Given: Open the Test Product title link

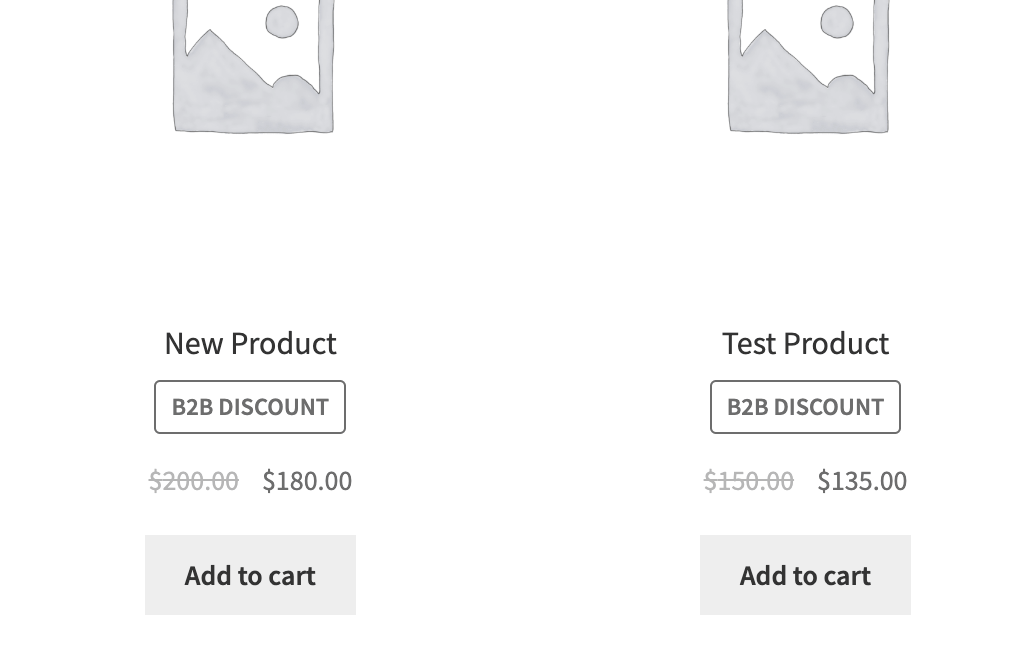Looking at the screenshot, I should coord(805,343).
